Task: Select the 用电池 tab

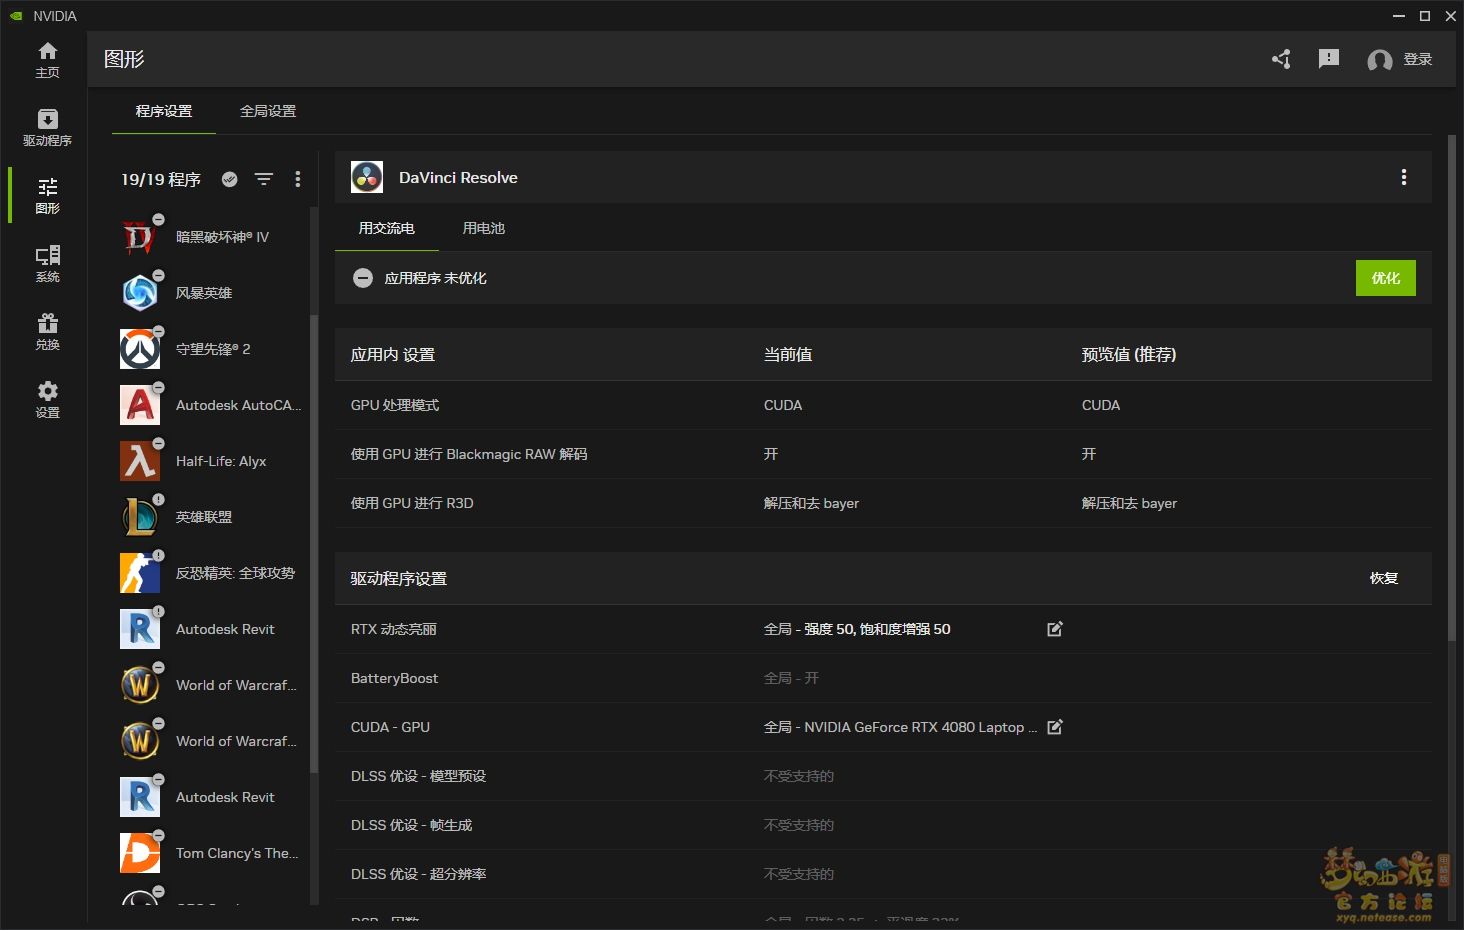Action: (x=484, y=228)
